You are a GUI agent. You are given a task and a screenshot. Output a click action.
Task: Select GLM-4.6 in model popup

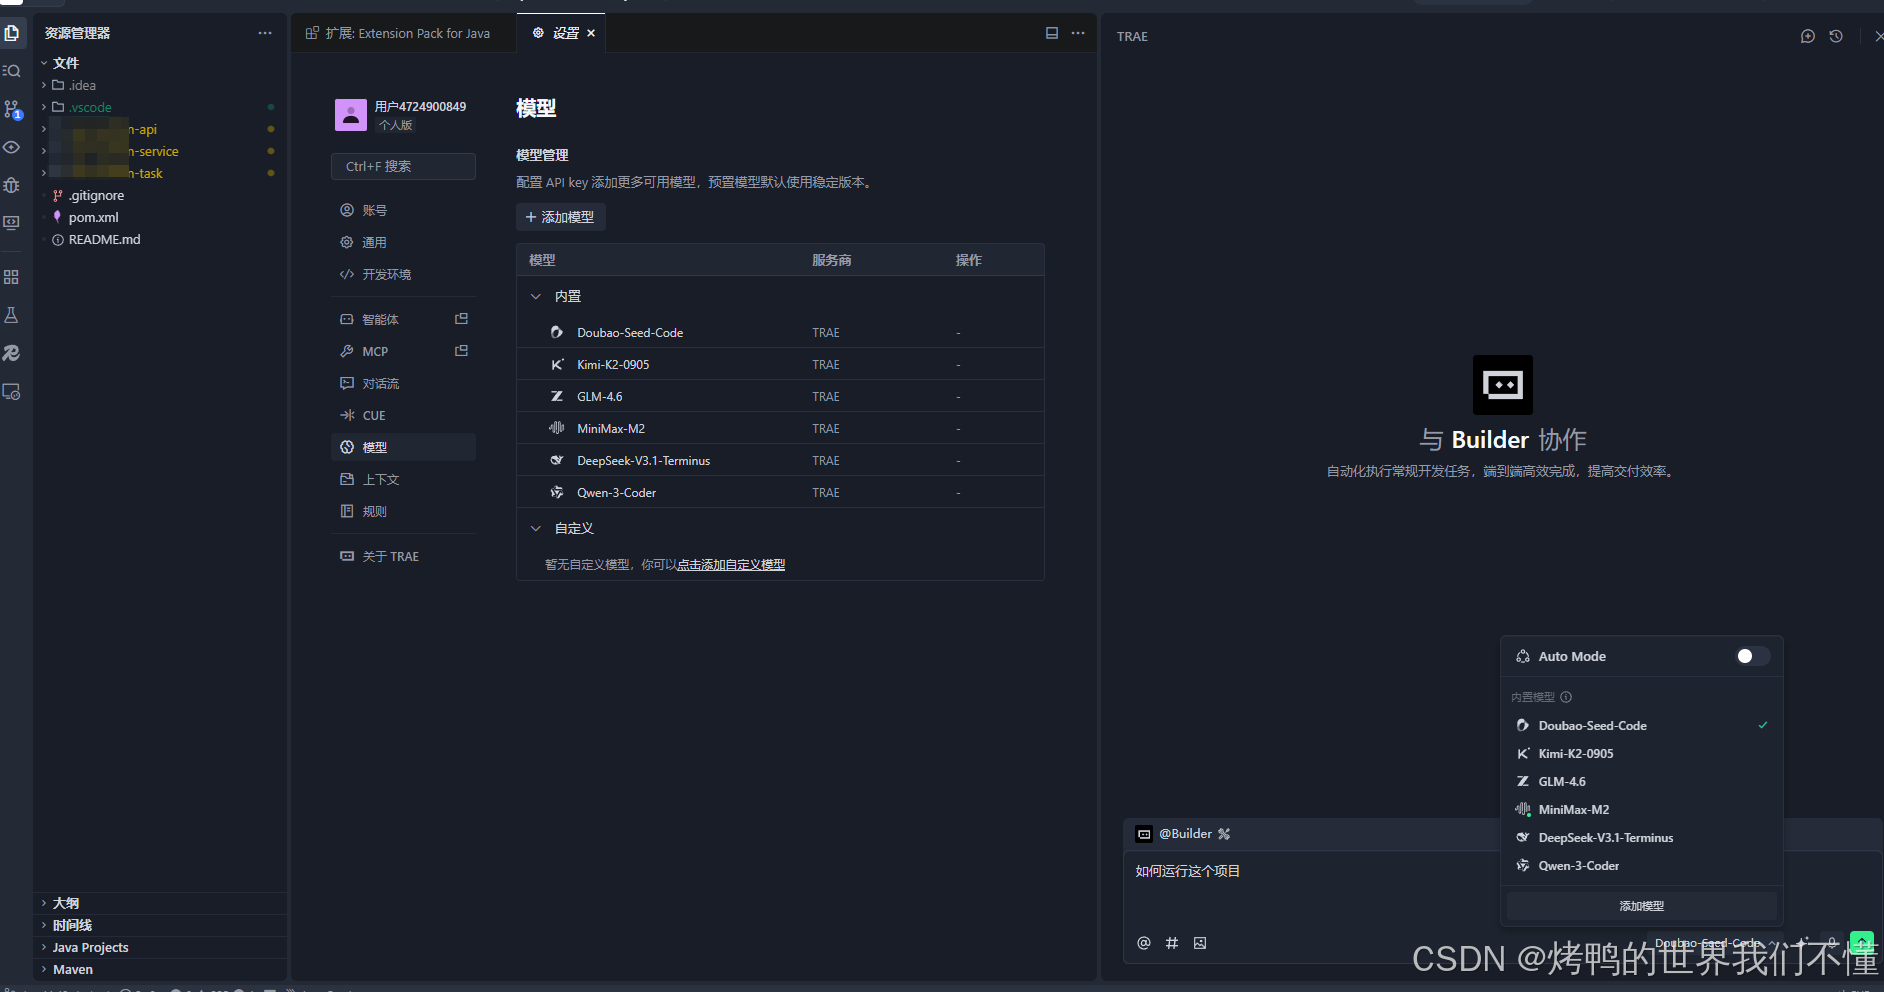pyautogui.click(x=1642, y=781)
